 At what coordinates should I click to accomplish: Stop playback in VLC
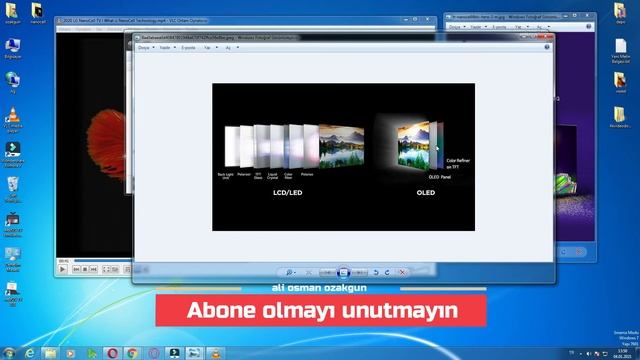pos(85,269)
